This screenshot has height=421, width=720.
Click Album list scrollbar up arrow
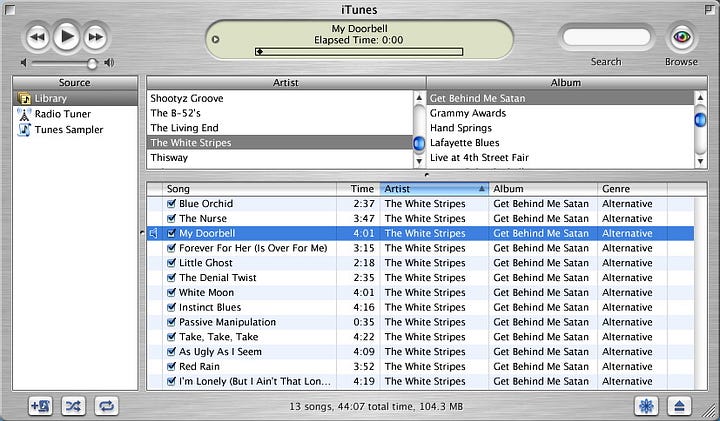(x=700, y=97)
